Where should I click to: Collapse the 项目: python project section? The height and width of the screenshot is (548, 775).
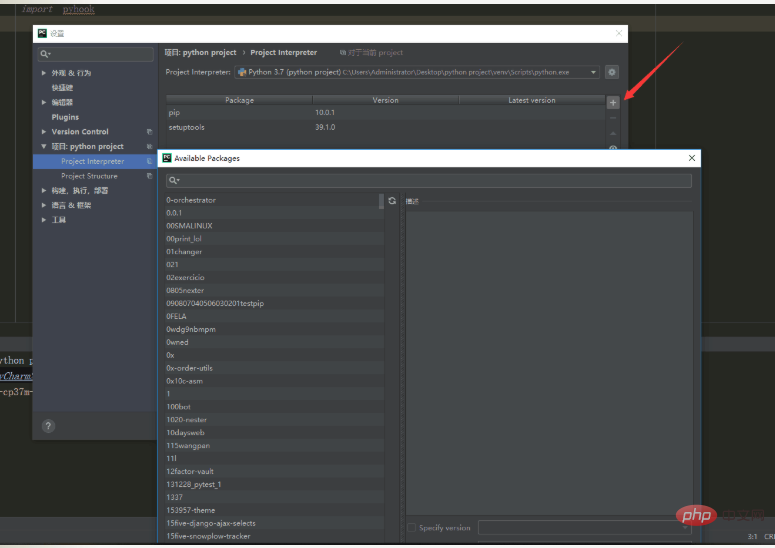44,146
